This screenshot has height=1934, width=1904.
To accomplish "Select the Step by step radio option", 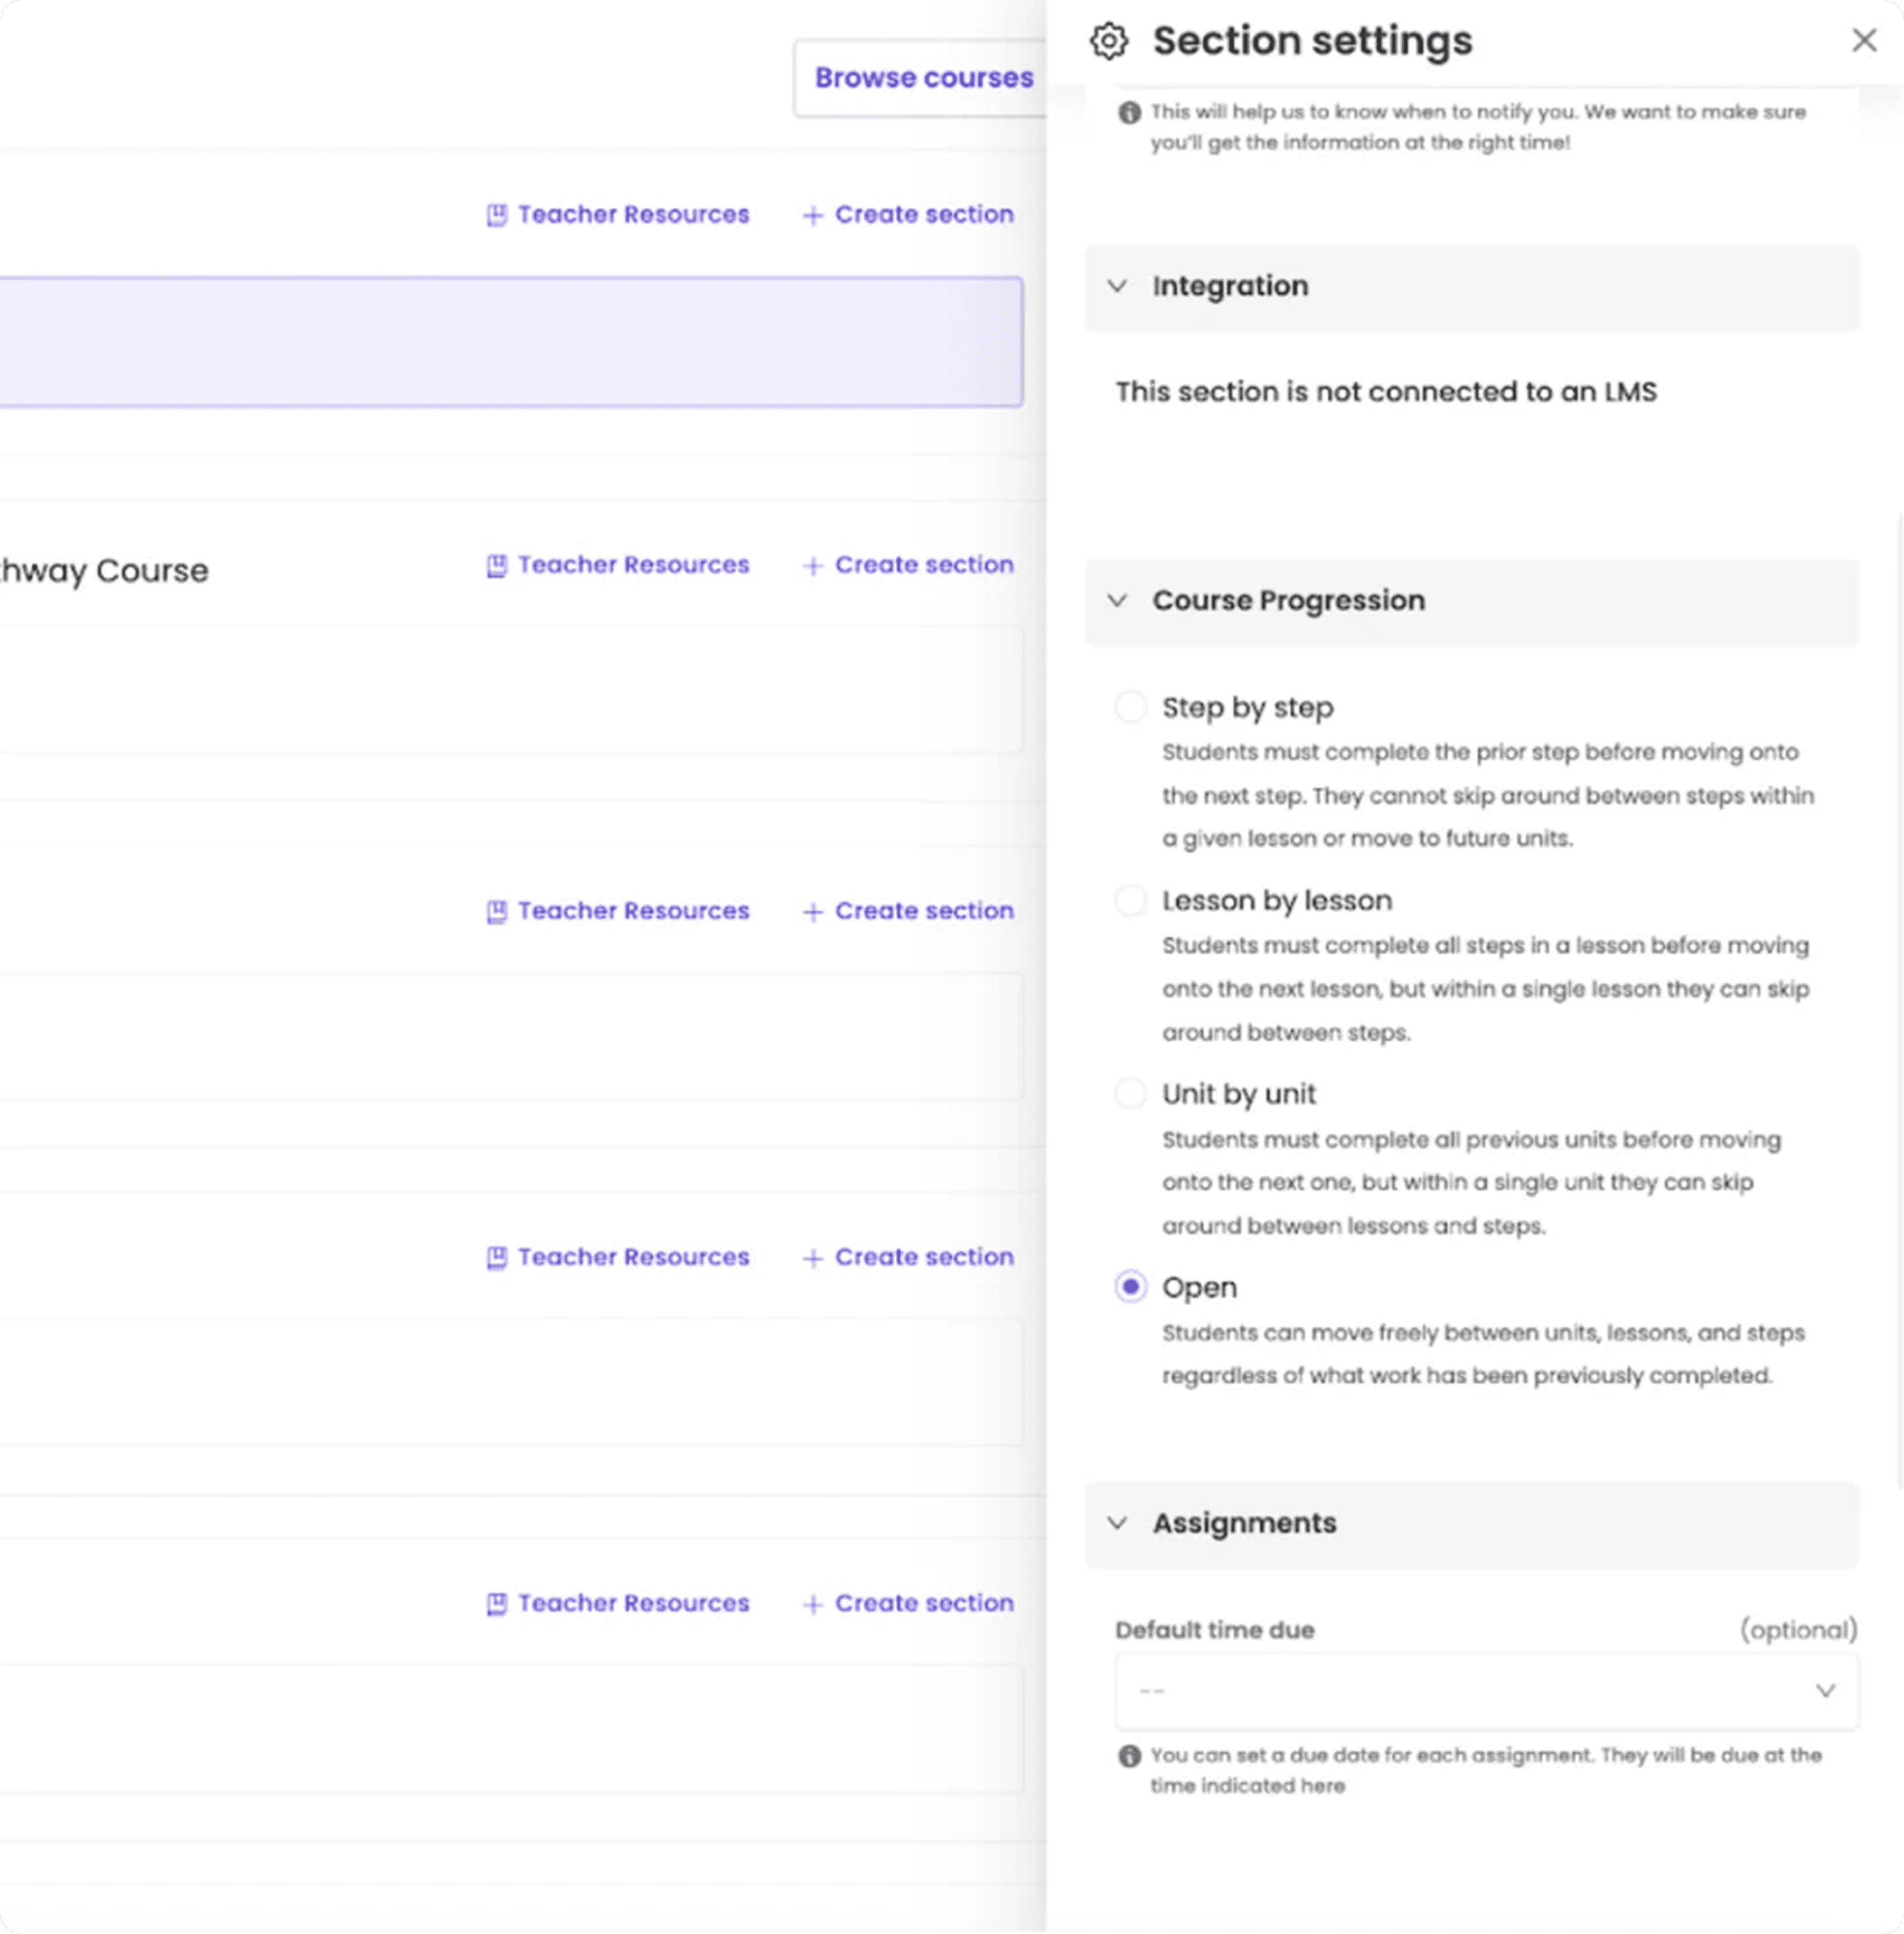I will coord(1130,707).
